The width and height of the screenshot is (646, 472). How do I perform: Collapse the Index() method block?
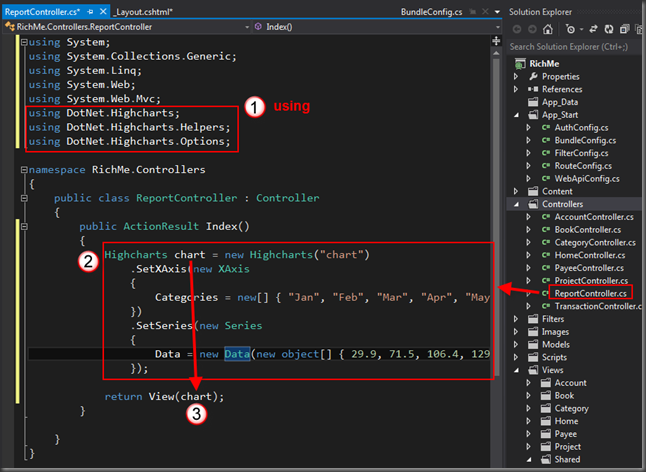tap(24, 226)
